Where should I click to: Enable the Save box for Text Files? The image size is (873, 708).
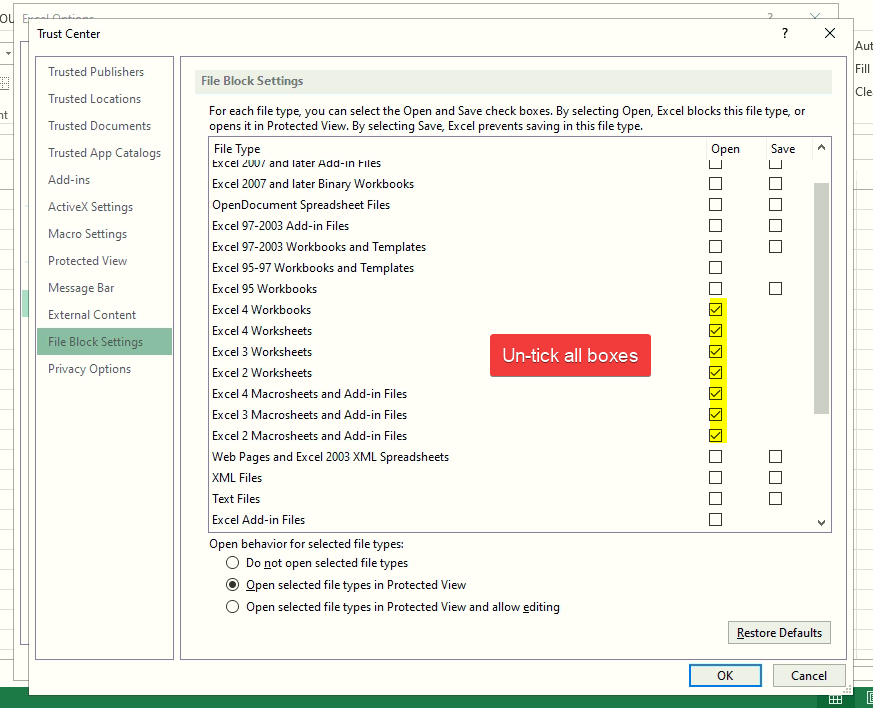pos(775,499)
